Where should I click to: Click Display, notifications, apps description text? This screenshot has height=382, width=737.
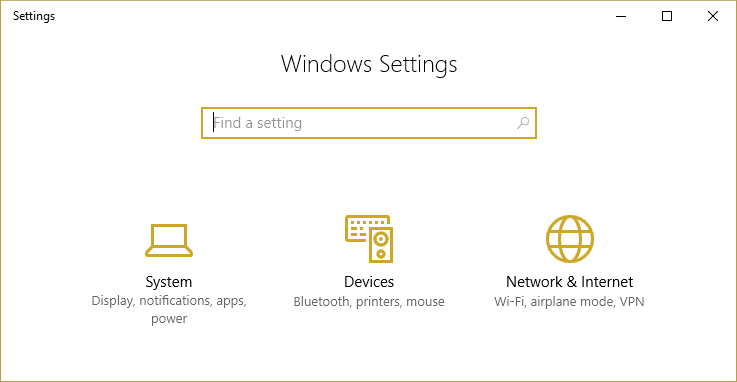(169, 301)
